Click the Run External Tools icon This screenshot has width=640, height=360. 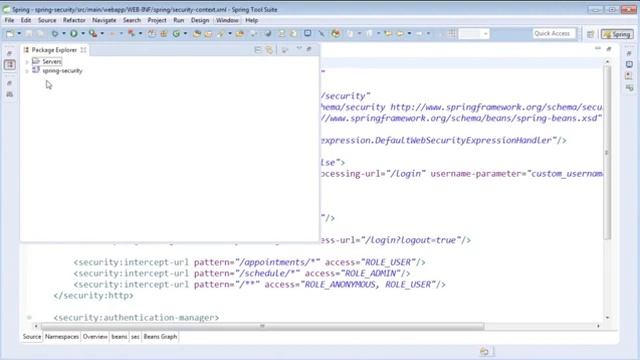(93, 34)
